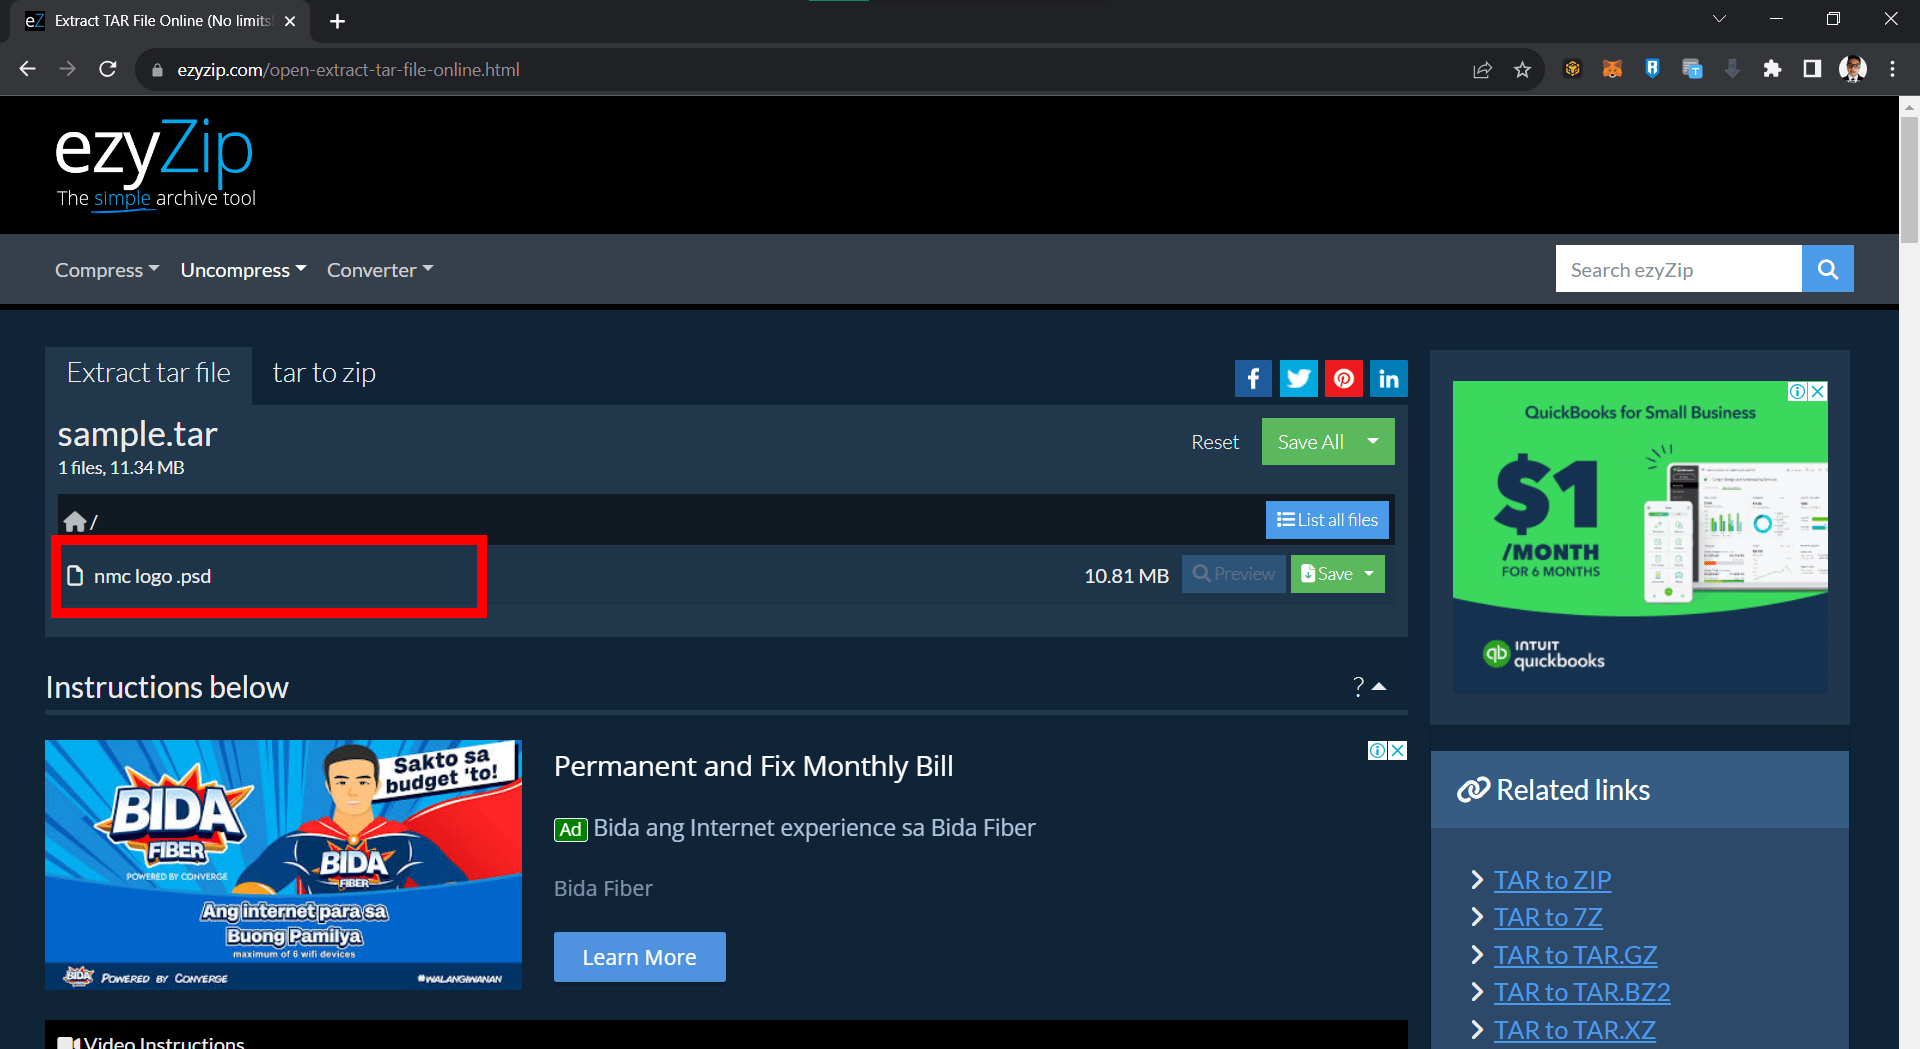
Task: Switch to the tar to zip tab
Action: pos(324,372)
